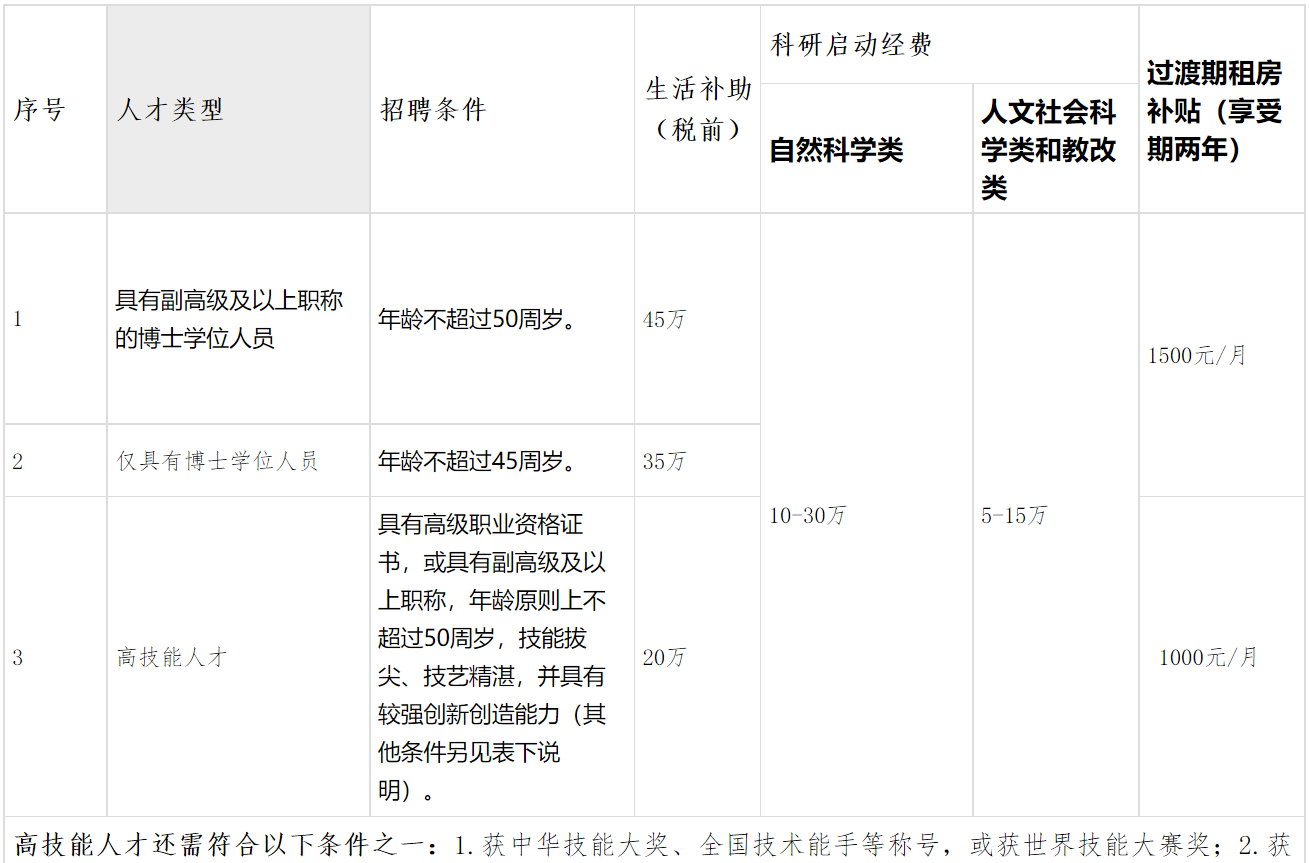Select the "人才类型" gray header cell
1309x863 pixels.
(170, 110)
